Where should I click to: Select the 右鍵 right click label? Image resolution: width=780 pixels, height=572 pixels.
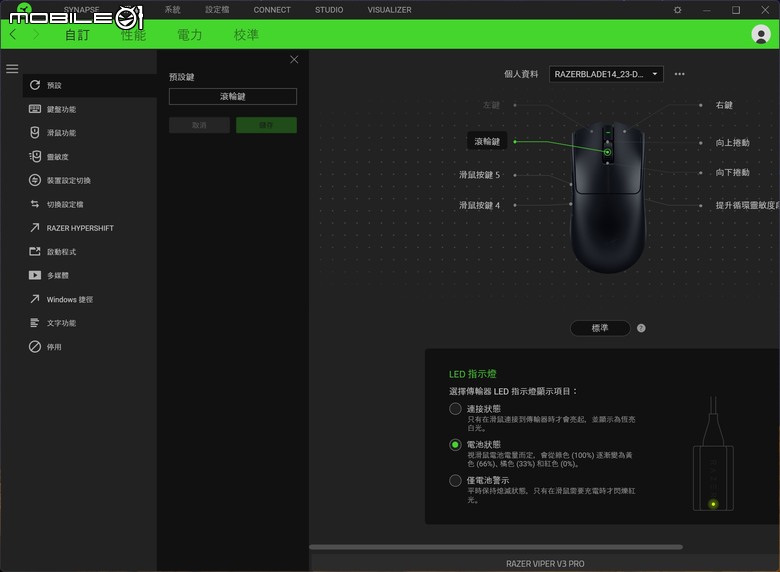tap(724, 105)
